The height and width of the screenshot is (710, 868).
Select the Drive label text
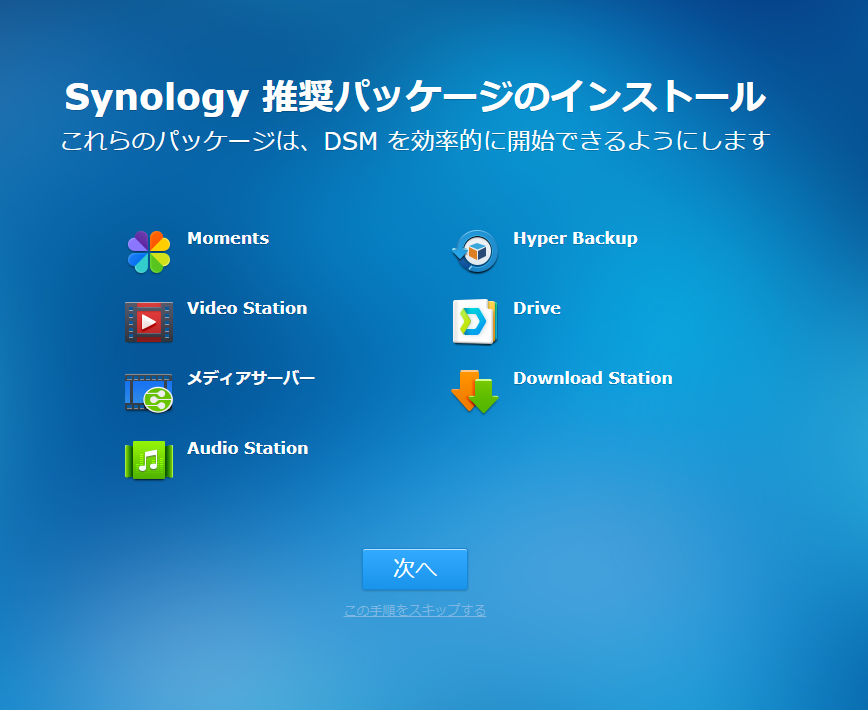pyautogui.click(x=536, y=308)
